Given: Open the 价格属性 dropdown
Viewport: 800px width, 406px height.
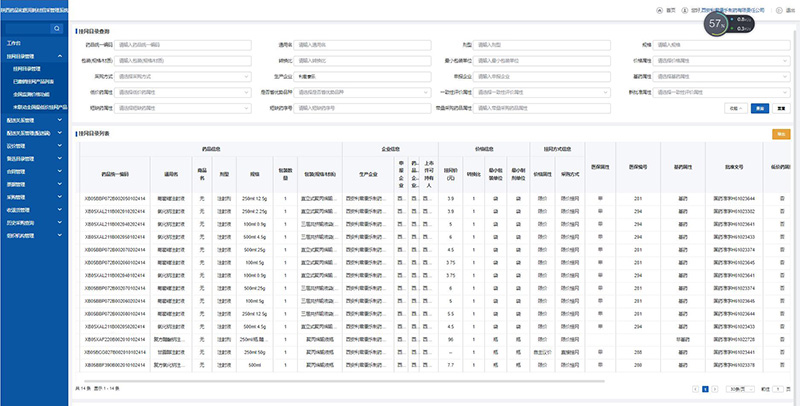Looking at the screenshot, I should (718, 60).
